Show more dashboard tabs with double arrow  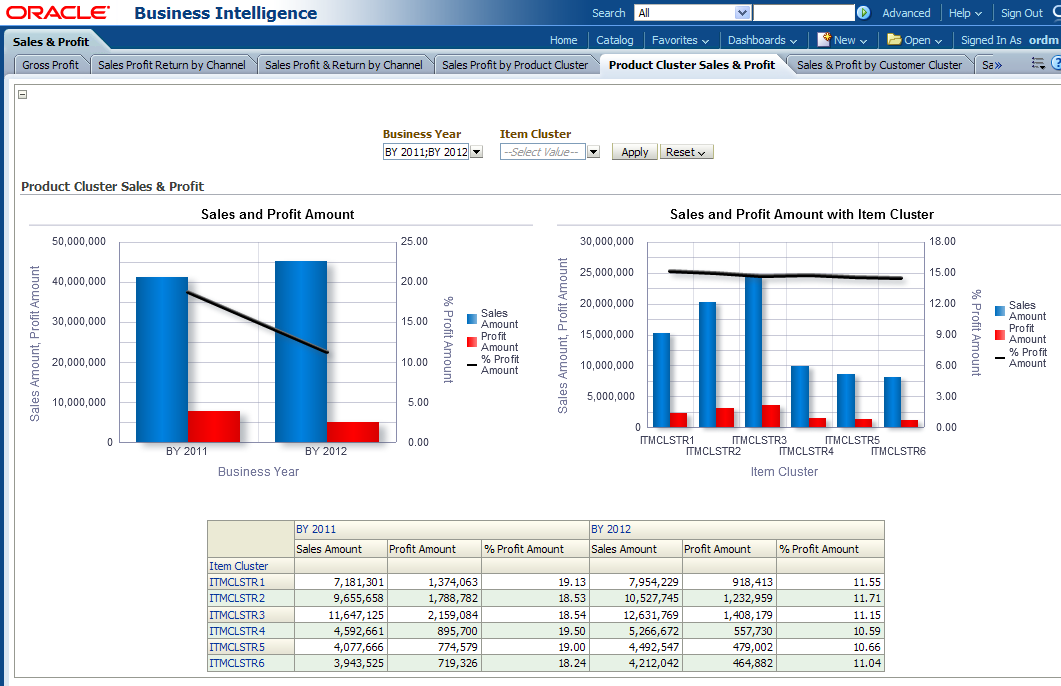tap(992, 65)
